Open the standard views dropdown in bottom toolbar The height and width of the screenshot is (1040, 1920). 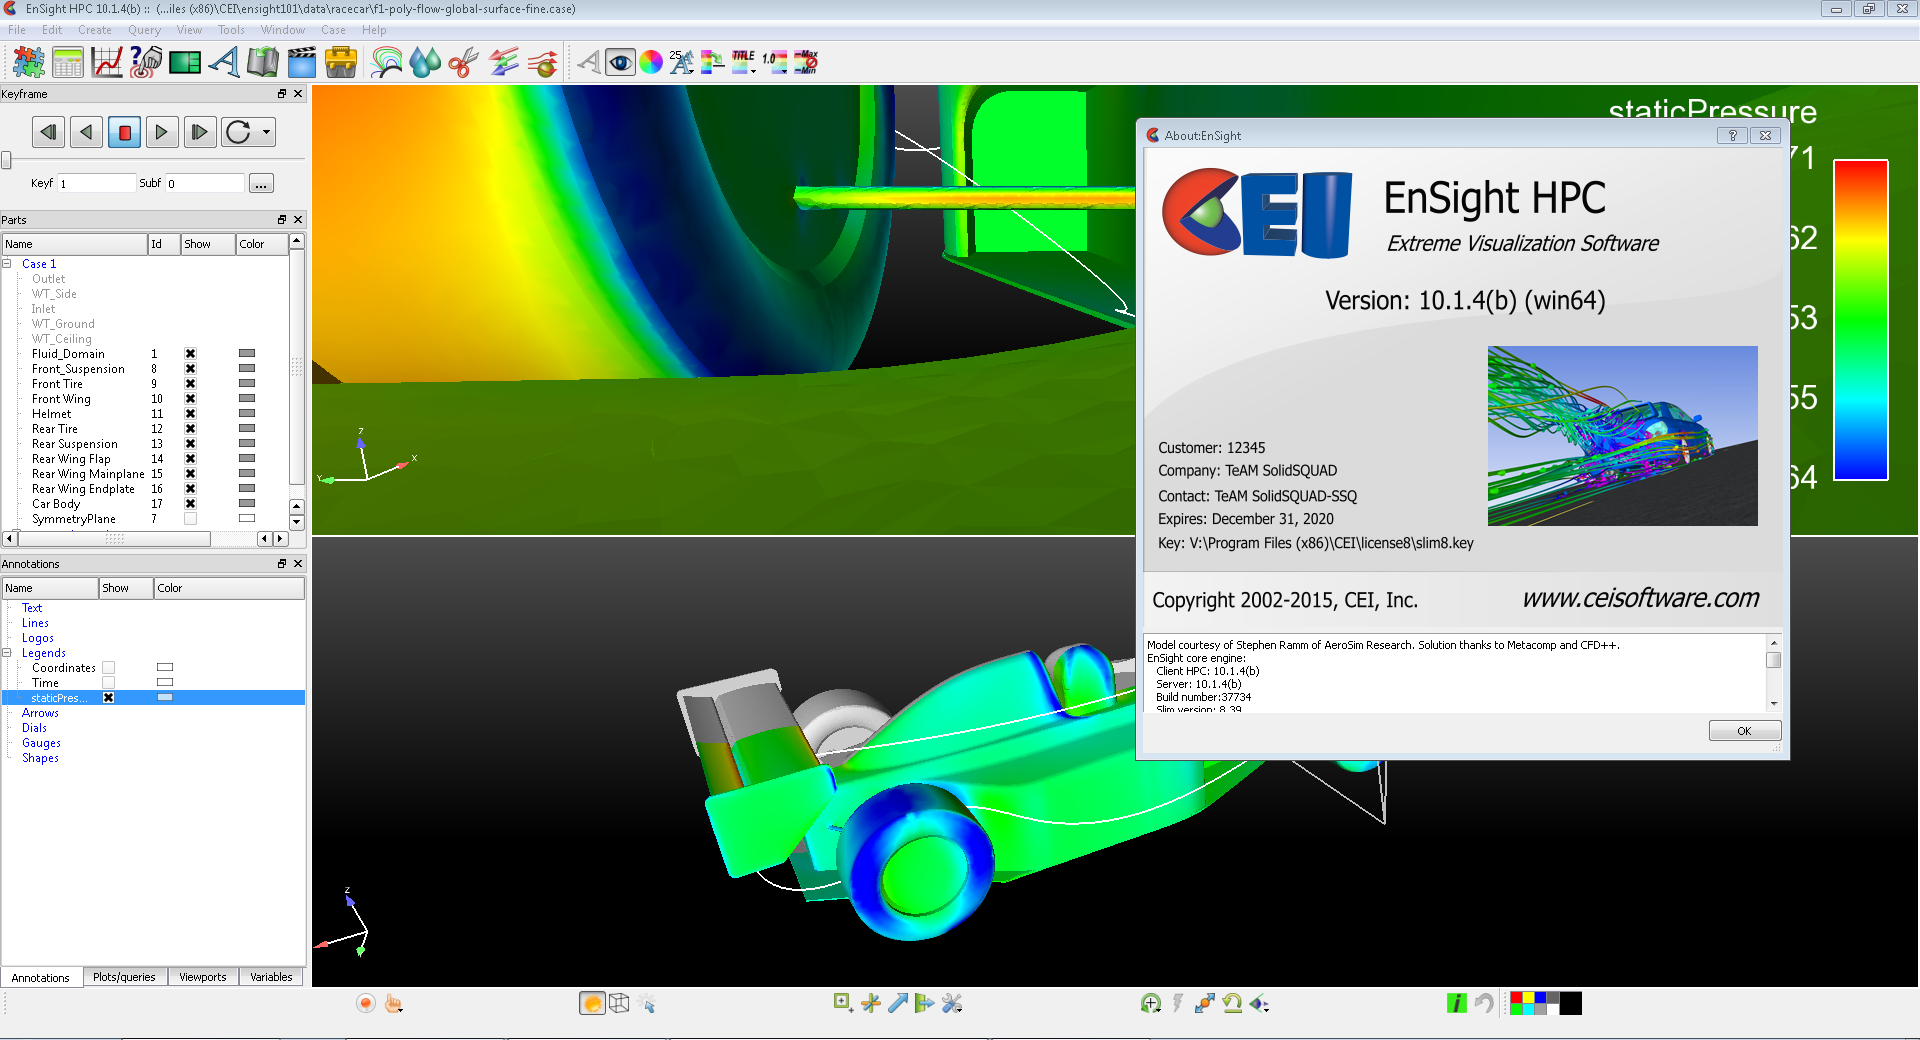(1259, 1003)
